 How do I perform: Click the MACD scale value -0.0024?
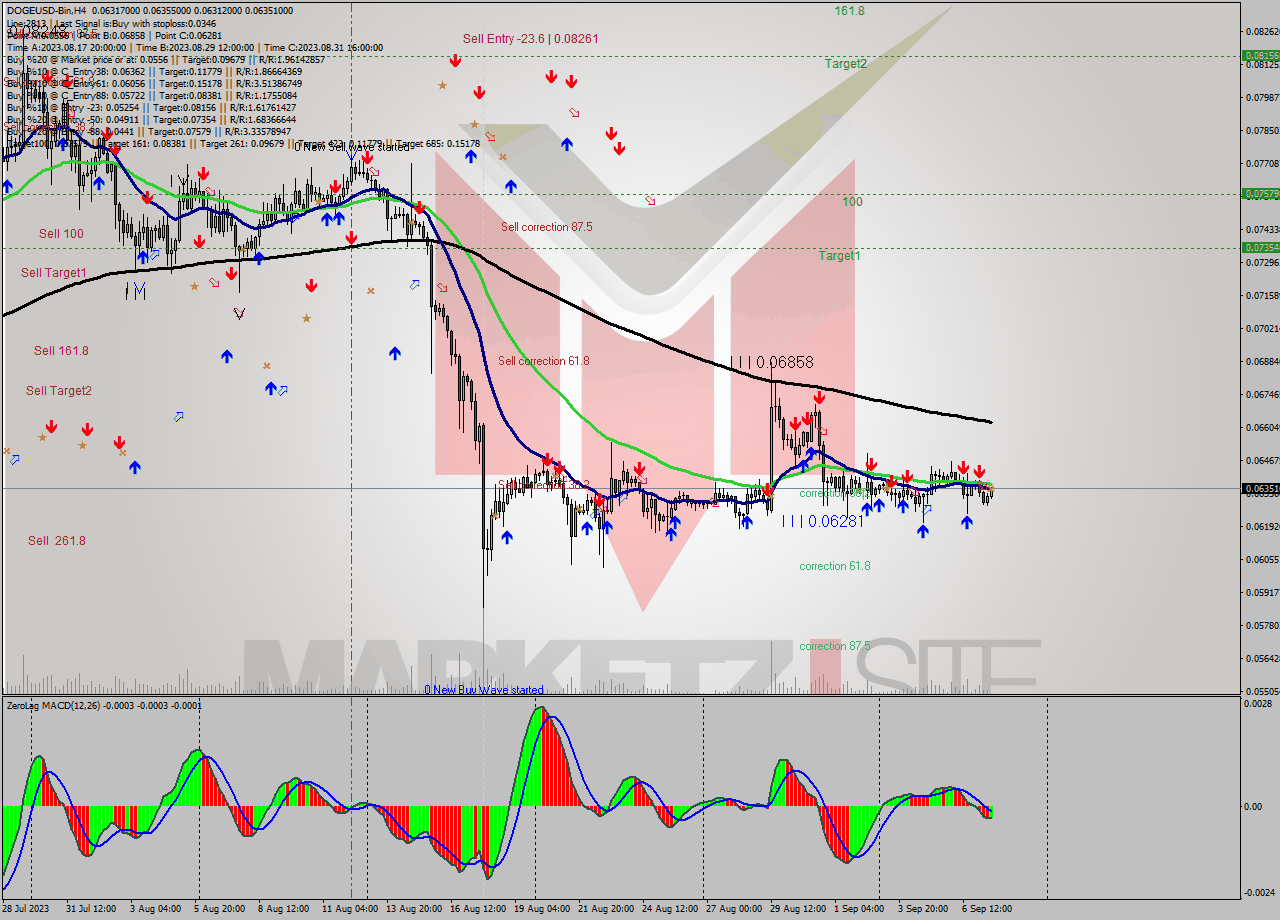(x=1259, y=892)
